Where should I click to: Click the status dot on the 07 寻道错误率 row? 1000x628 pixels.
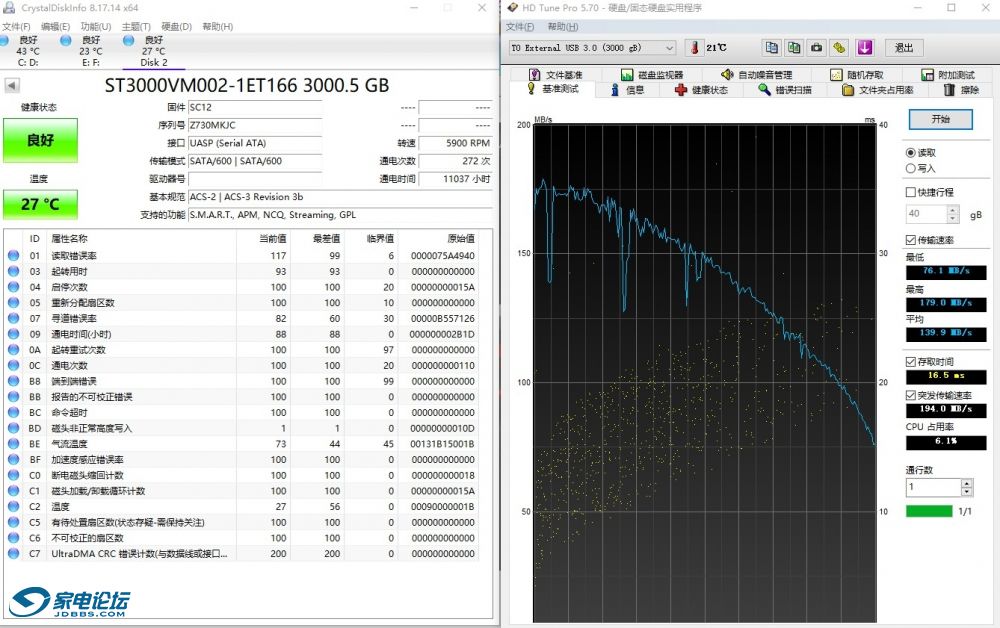point(13,318)
